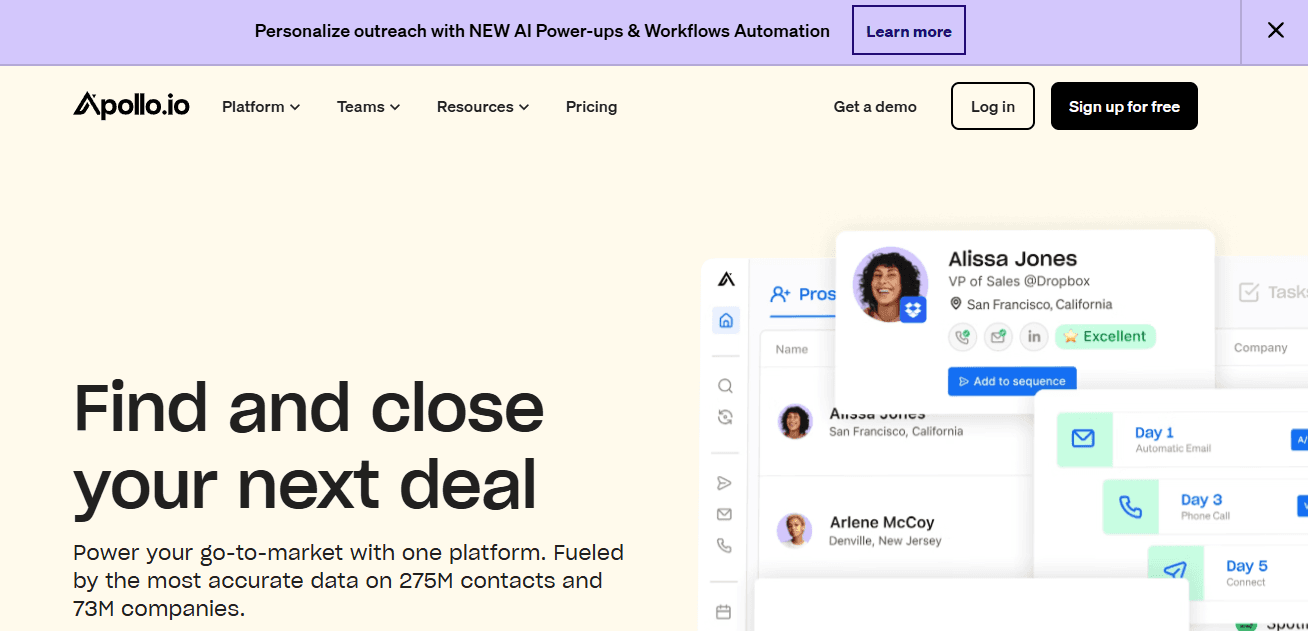
Task: Open the Home view in Apollo's sidebar
Action: click(725, 320)
